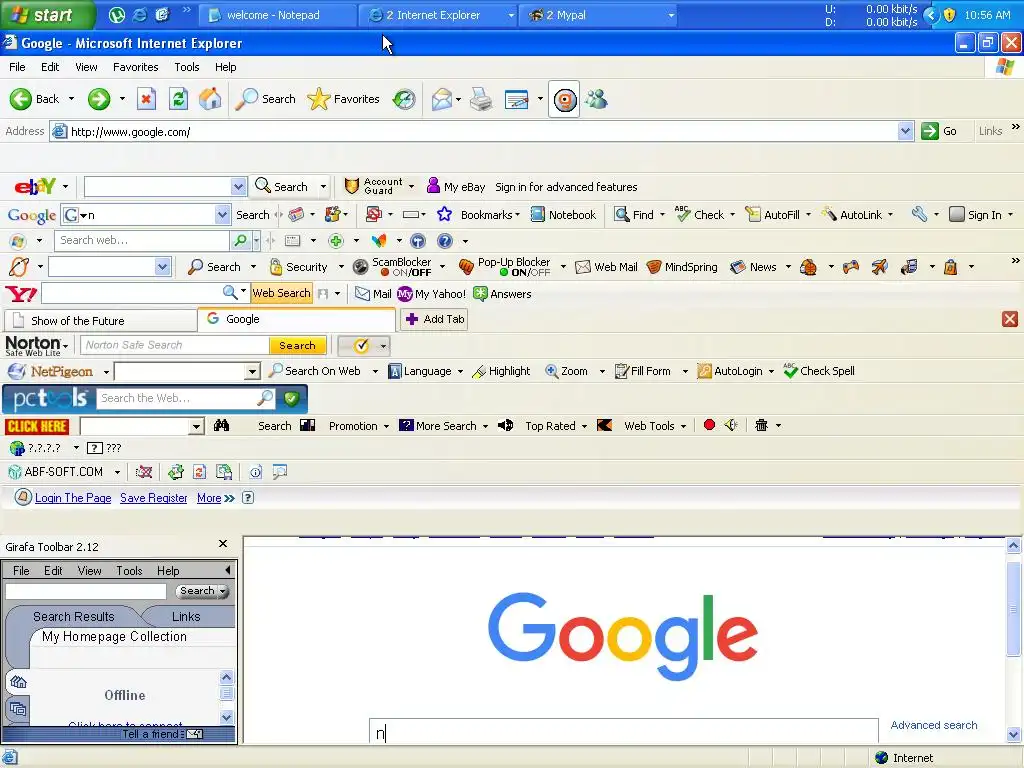
Task: Click the Messenger buddies icon
Action: point(596,99)
